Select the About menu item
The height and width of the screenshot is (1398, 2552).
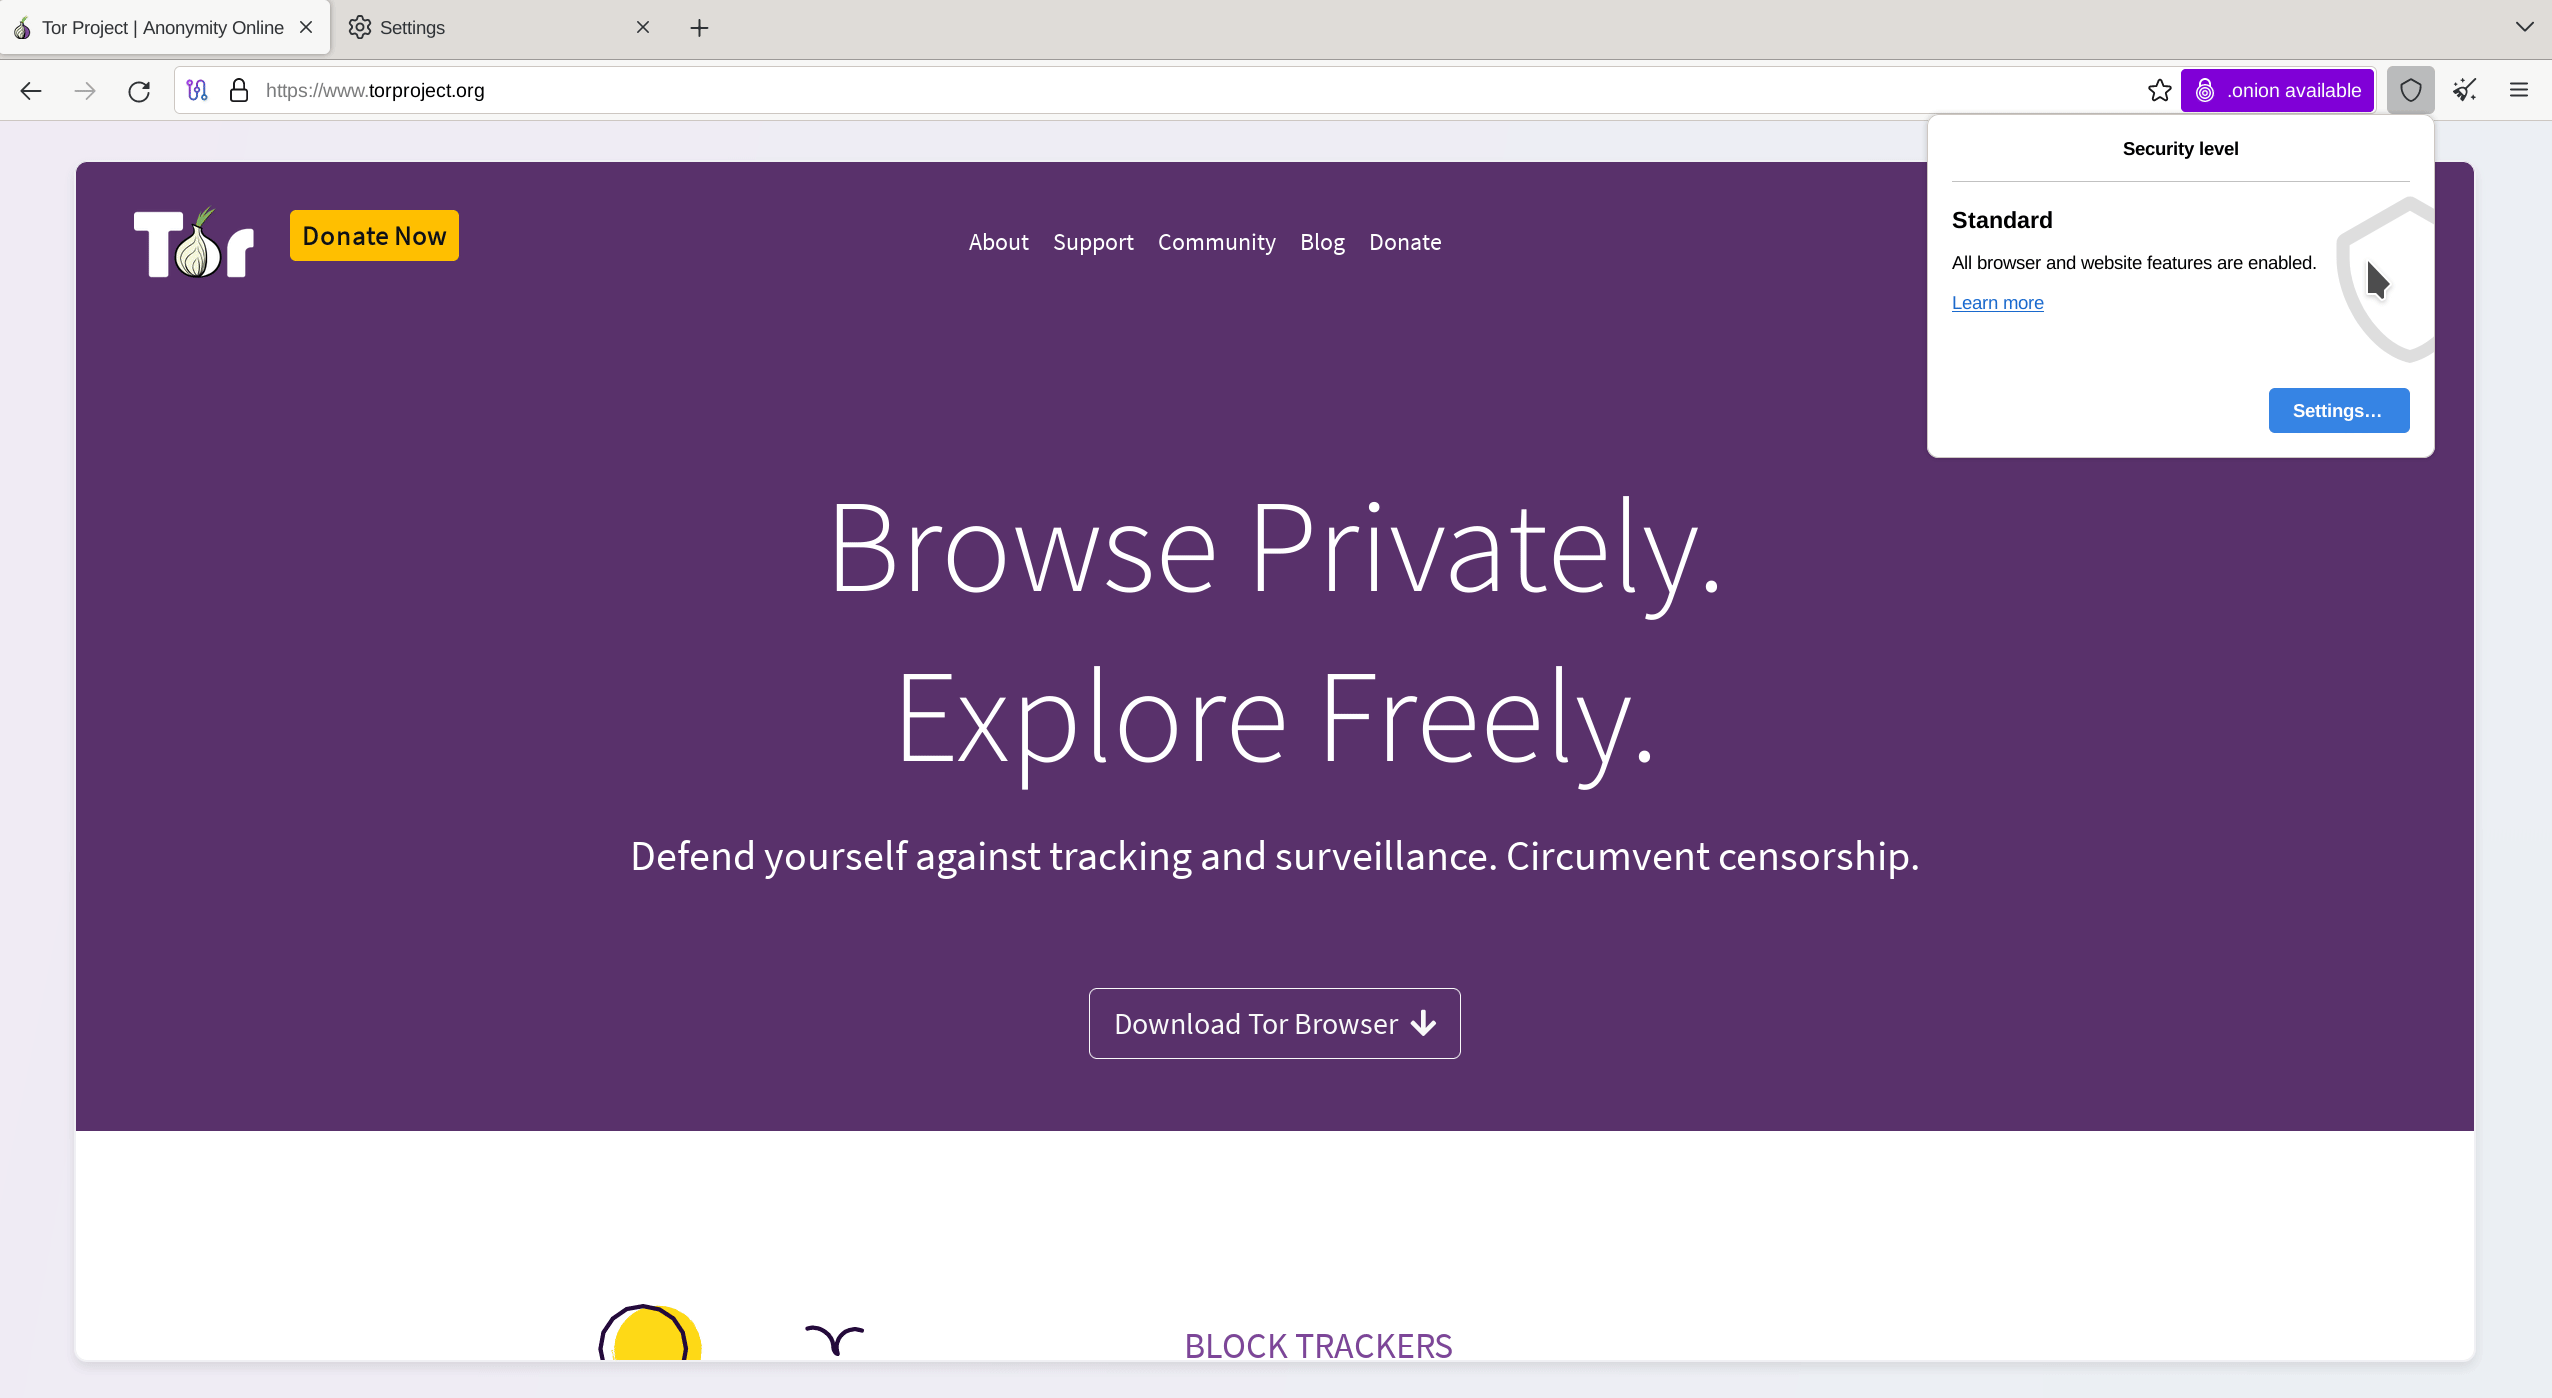pos(998,241)
